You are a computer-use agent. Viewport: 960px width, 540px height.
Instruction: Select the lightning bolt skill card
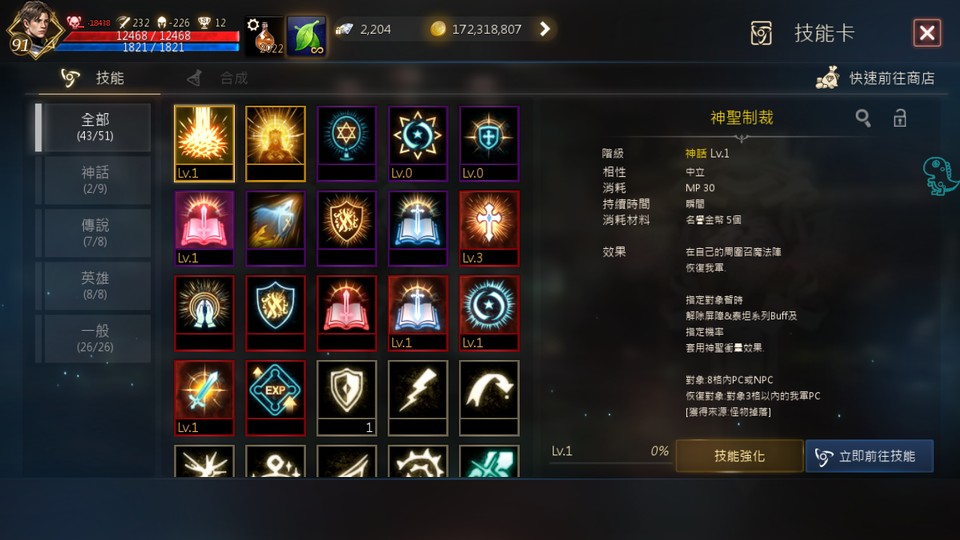coord(418,397)
